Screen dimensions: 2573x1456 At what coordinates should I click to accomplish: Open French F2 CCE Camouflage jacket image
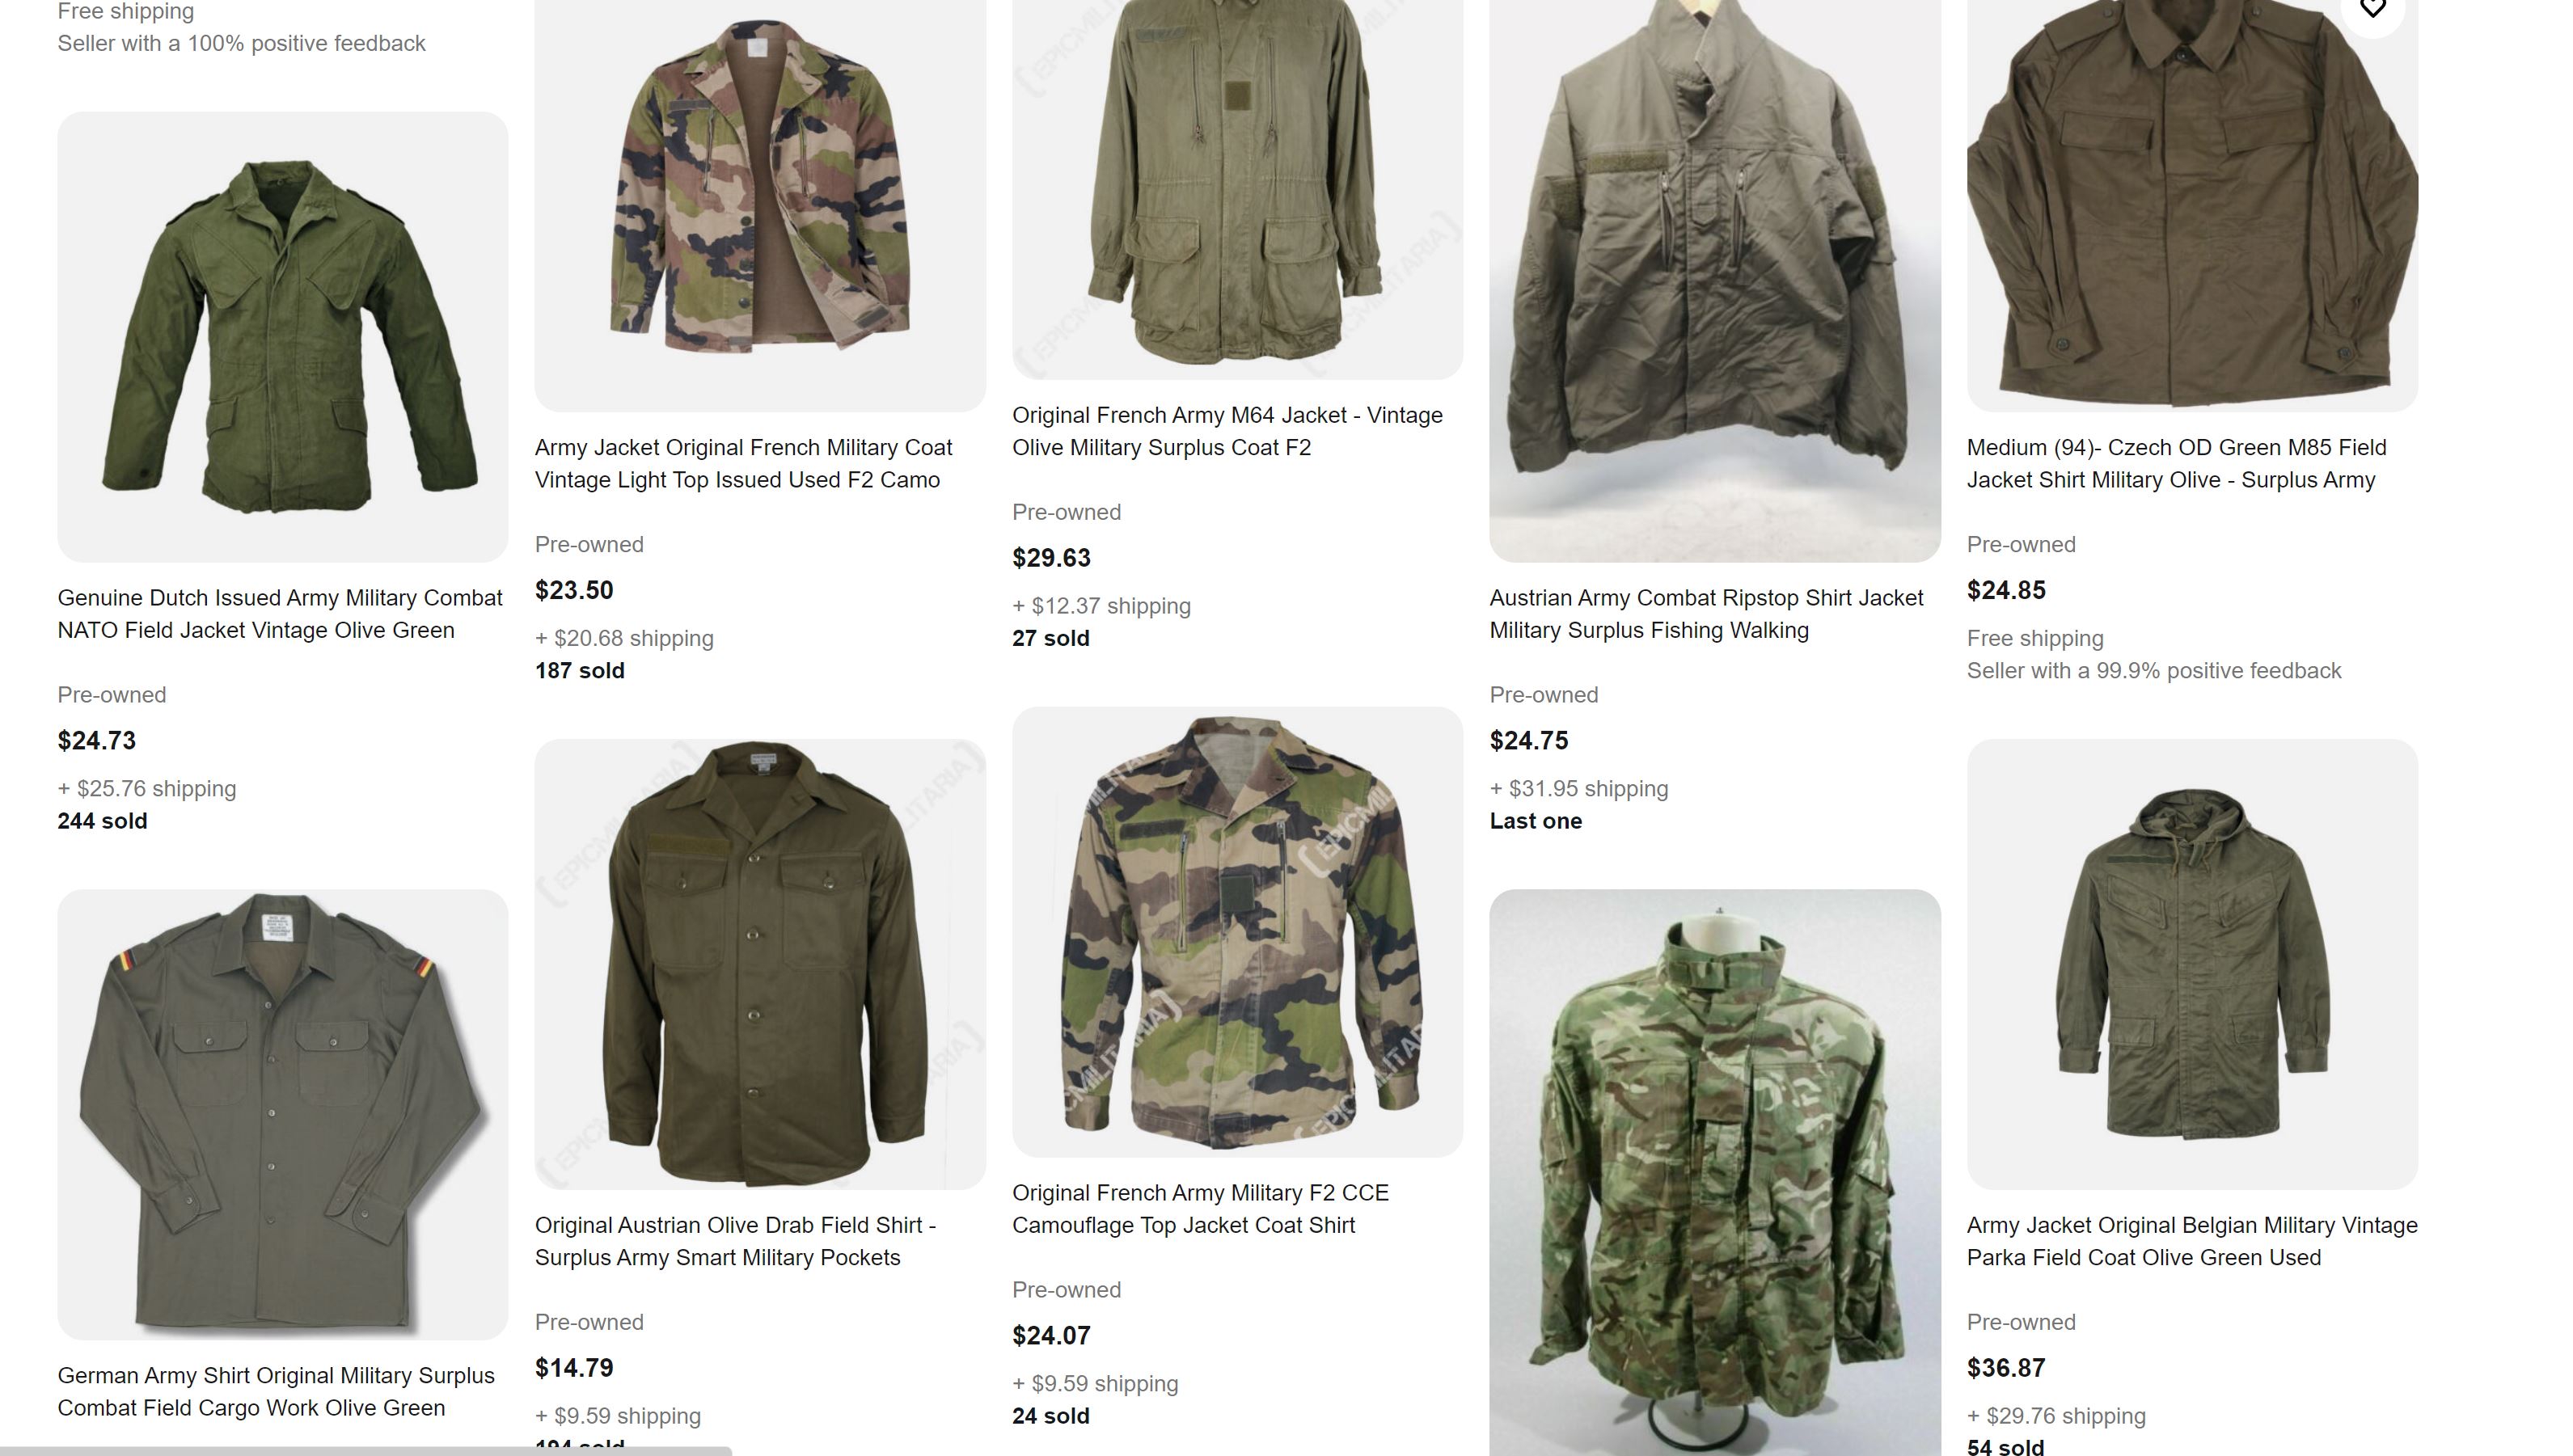1237,932
